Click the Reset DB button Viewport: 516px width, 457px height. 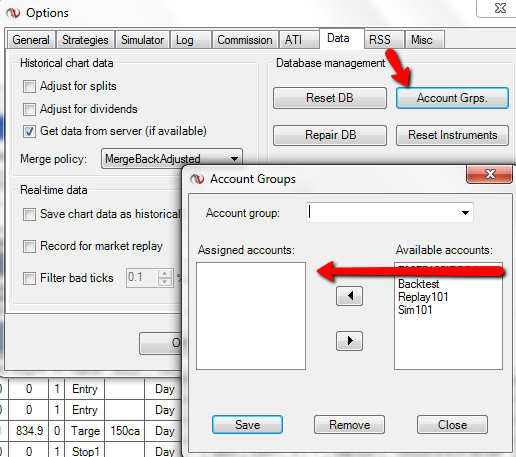pyautogui.click(x=330, y=98)
